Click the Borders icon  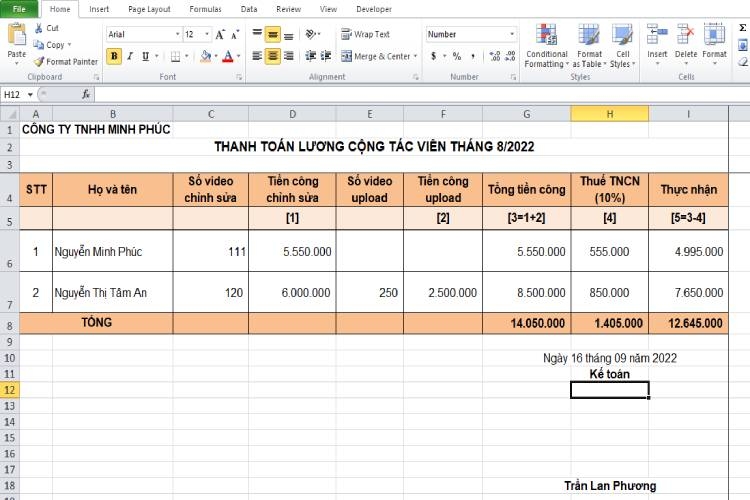tap(176, 56)
